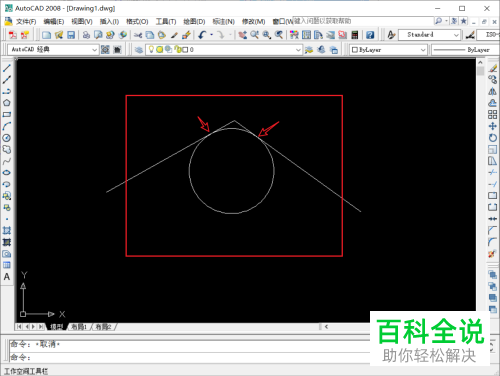Open the ByLayer color dropdown
500x376 pixels.
(x=389, y=50)
